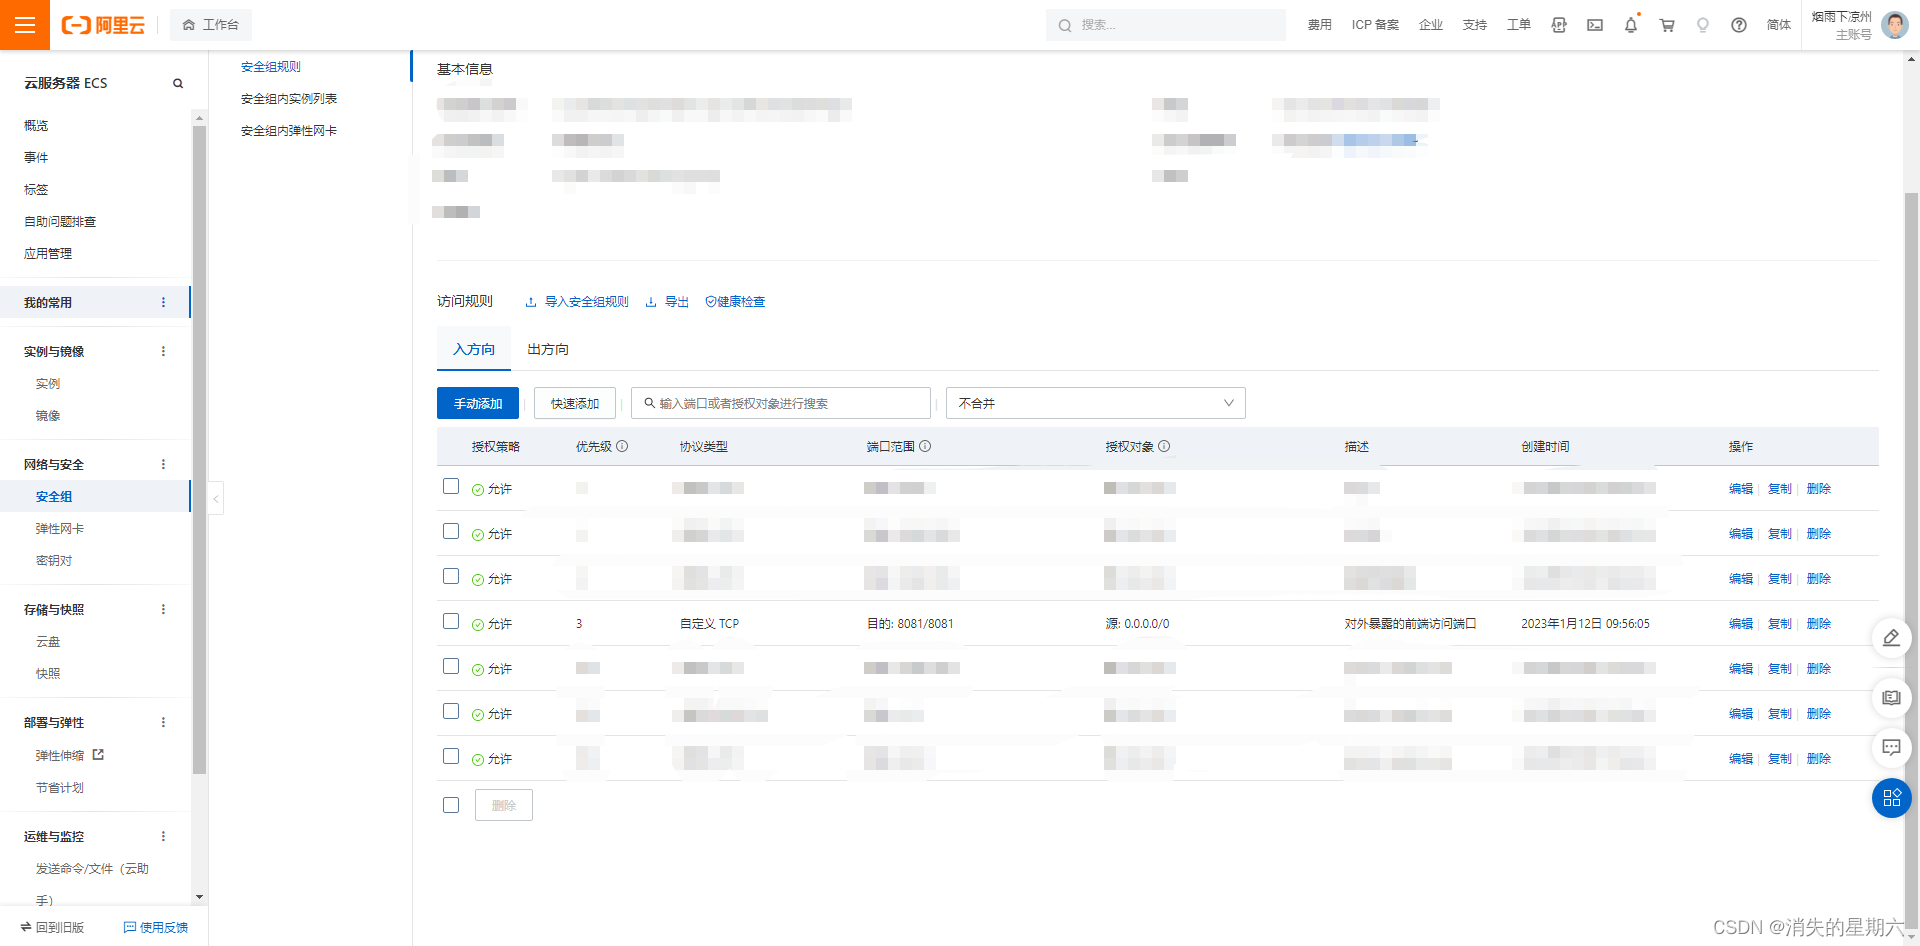The image size is (1920, 946).
Task: Switch to the 入方向 tab
Action: pos(474,349)
